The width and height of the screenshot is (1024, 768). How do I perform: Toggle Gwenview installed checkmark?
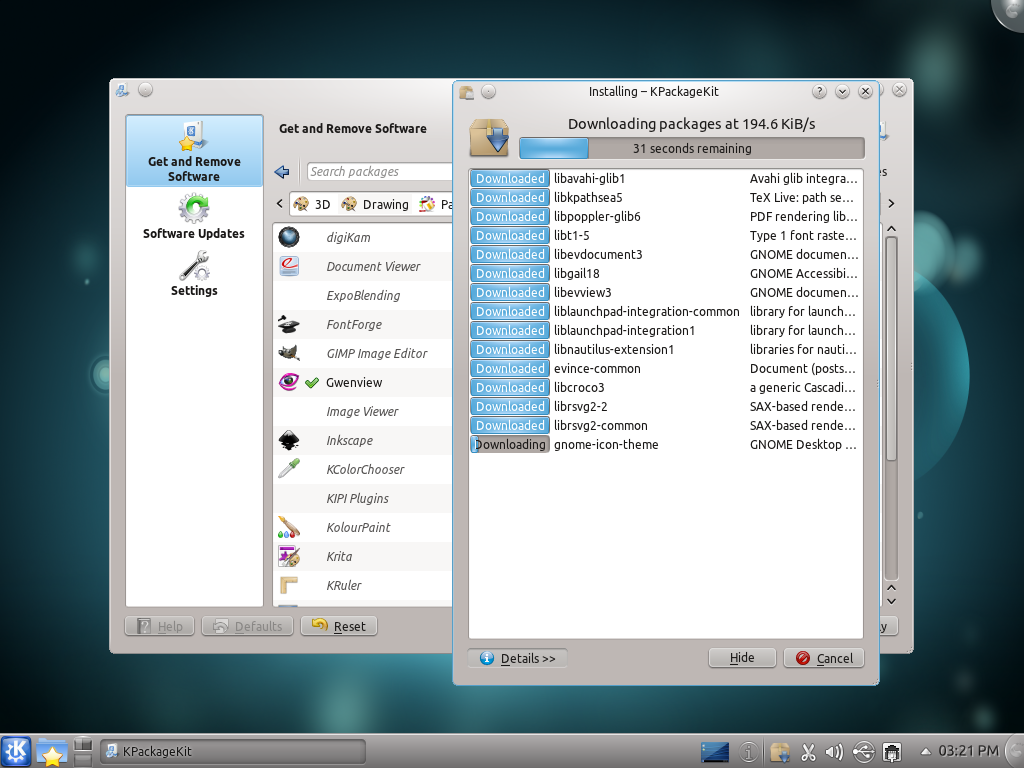click(312, 383)
